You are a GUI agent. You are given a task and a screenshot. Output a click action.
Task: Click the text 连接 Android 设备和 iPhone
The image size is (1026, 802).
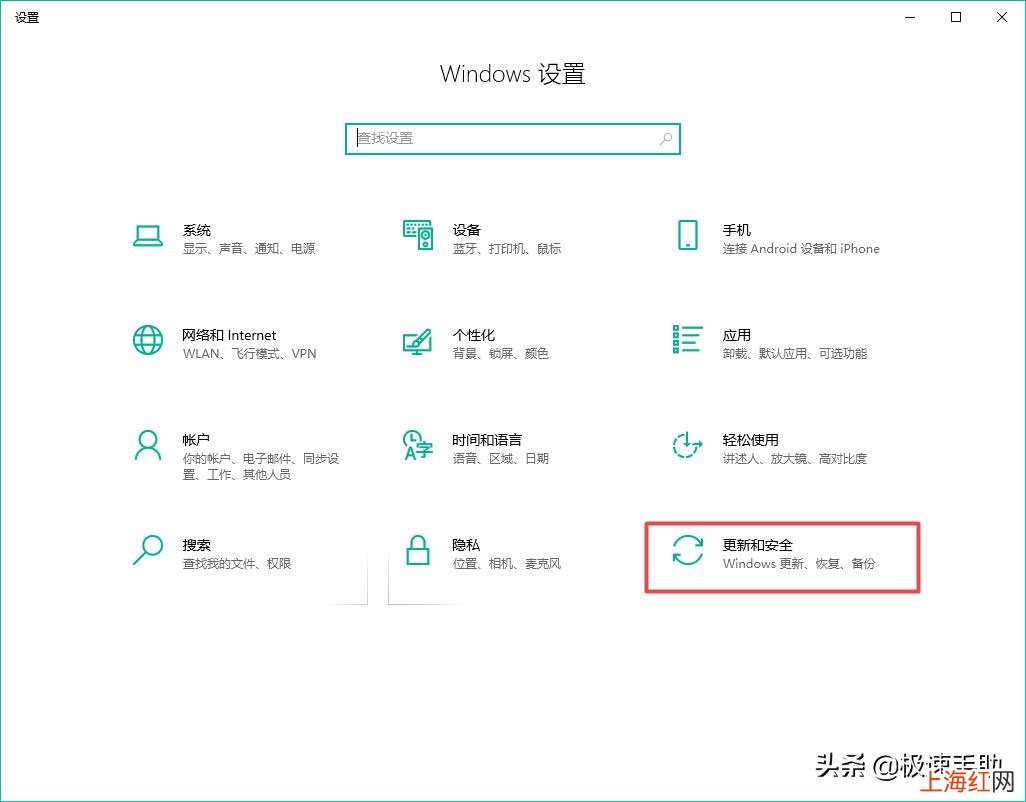(801, 249)
